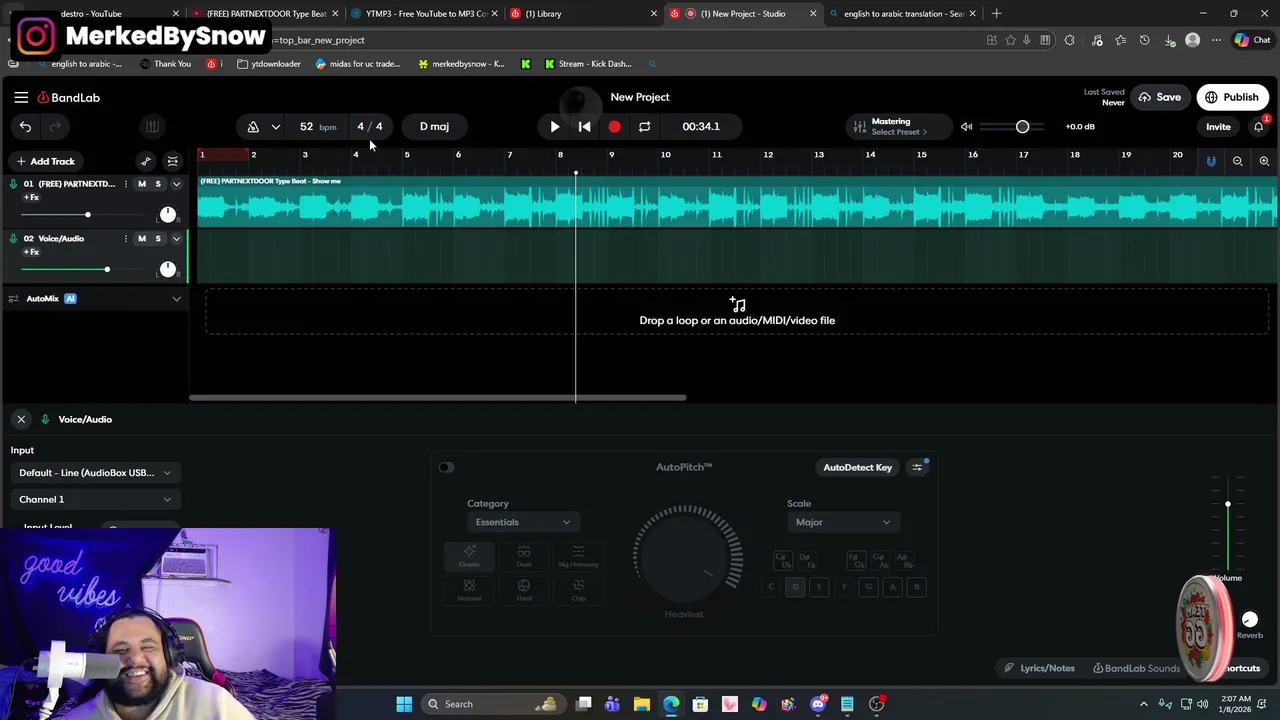The width and height of the screenshot is (1280, 720).
Task: Expand track 01 options chevron
Action: (x=176, y=184)
